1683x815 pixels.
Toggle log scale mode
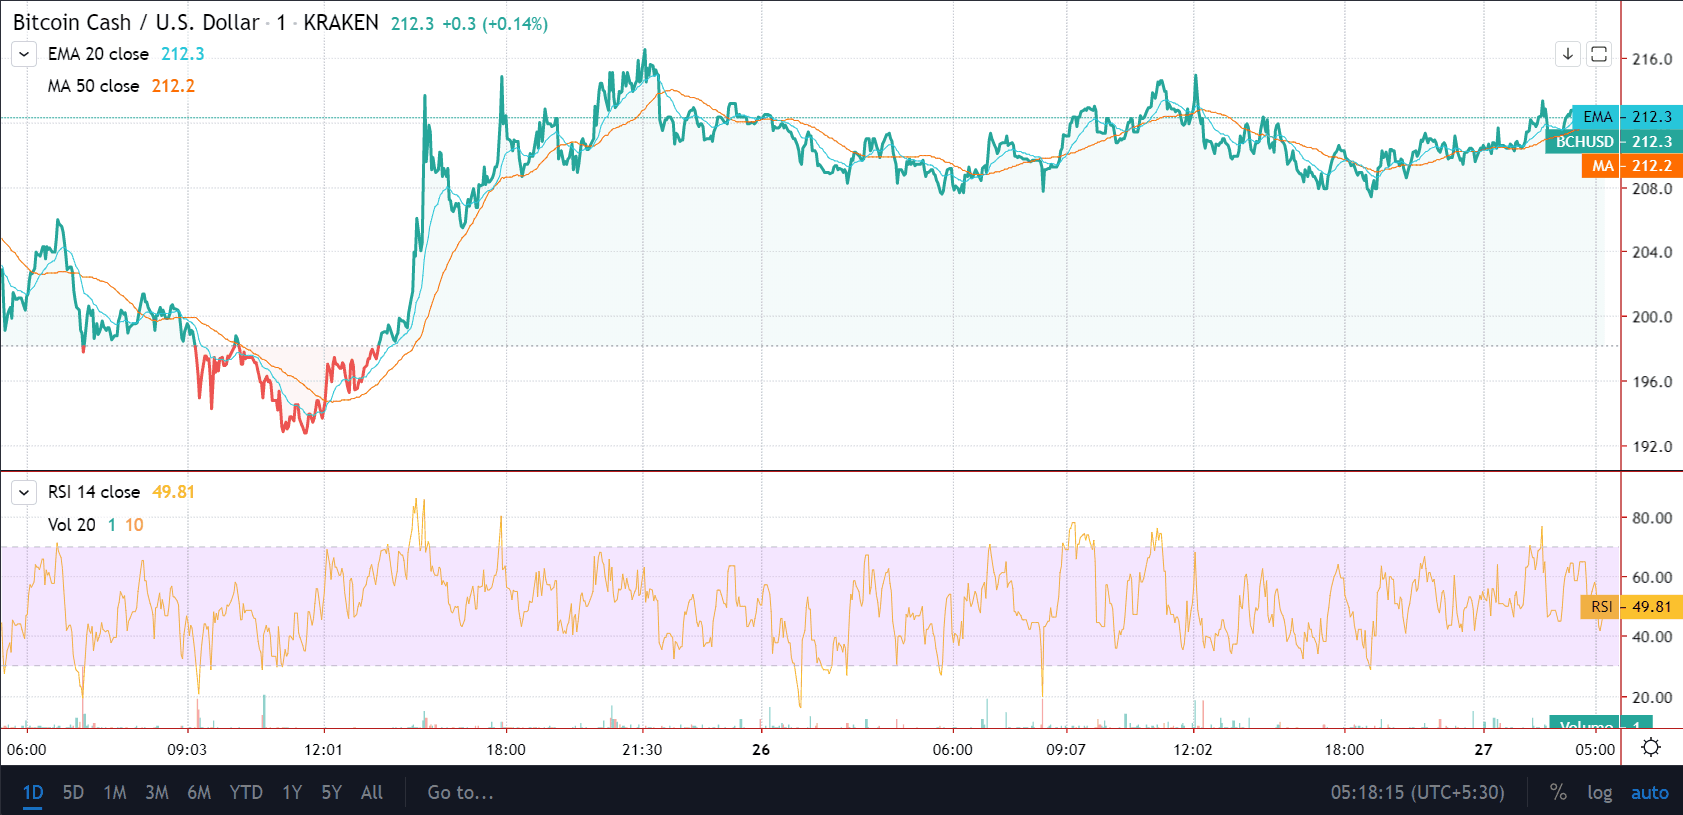click(x=1600, y=793)
